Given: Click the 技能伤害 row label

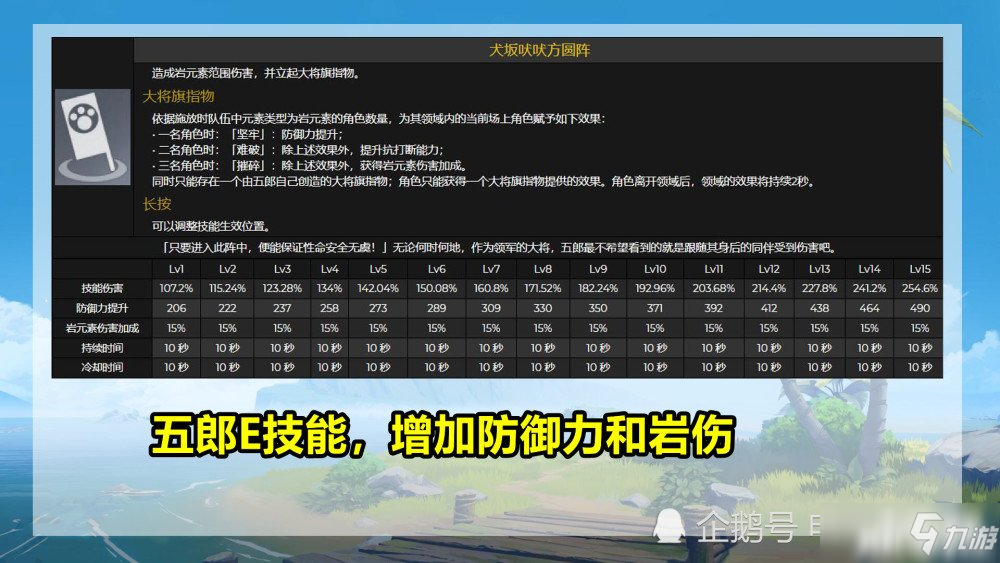Looking at the screenshot, I should (102, 289).
